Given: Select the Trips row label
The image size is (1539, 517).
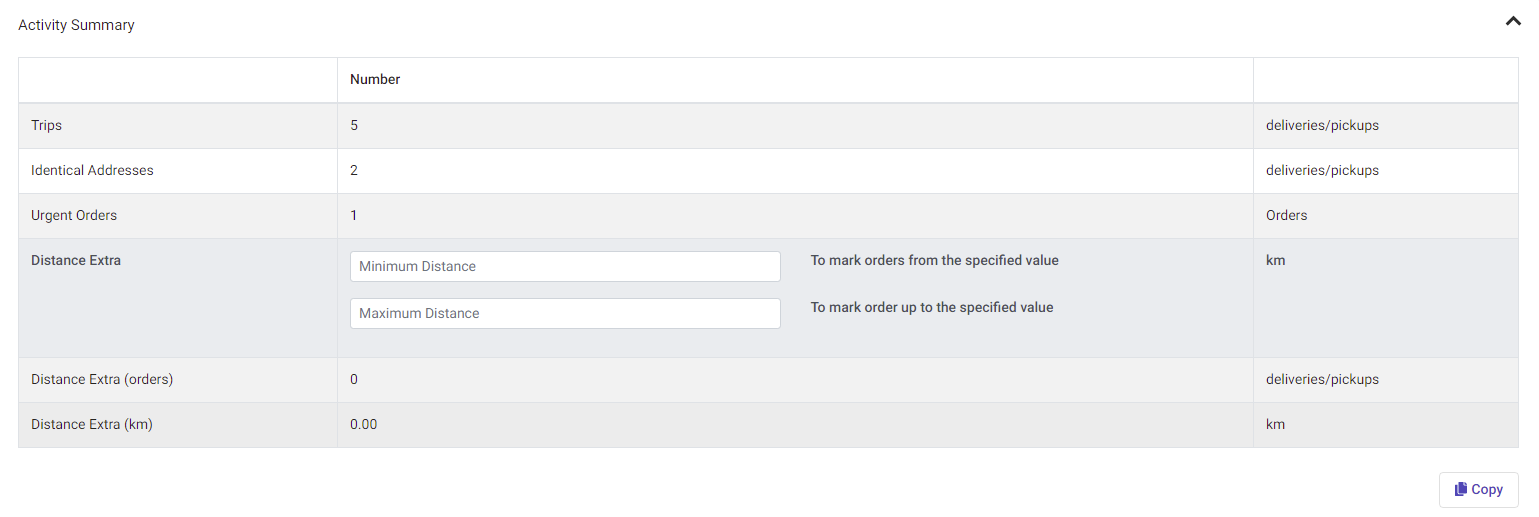Looking at the screenshot, I should point(46,126).
